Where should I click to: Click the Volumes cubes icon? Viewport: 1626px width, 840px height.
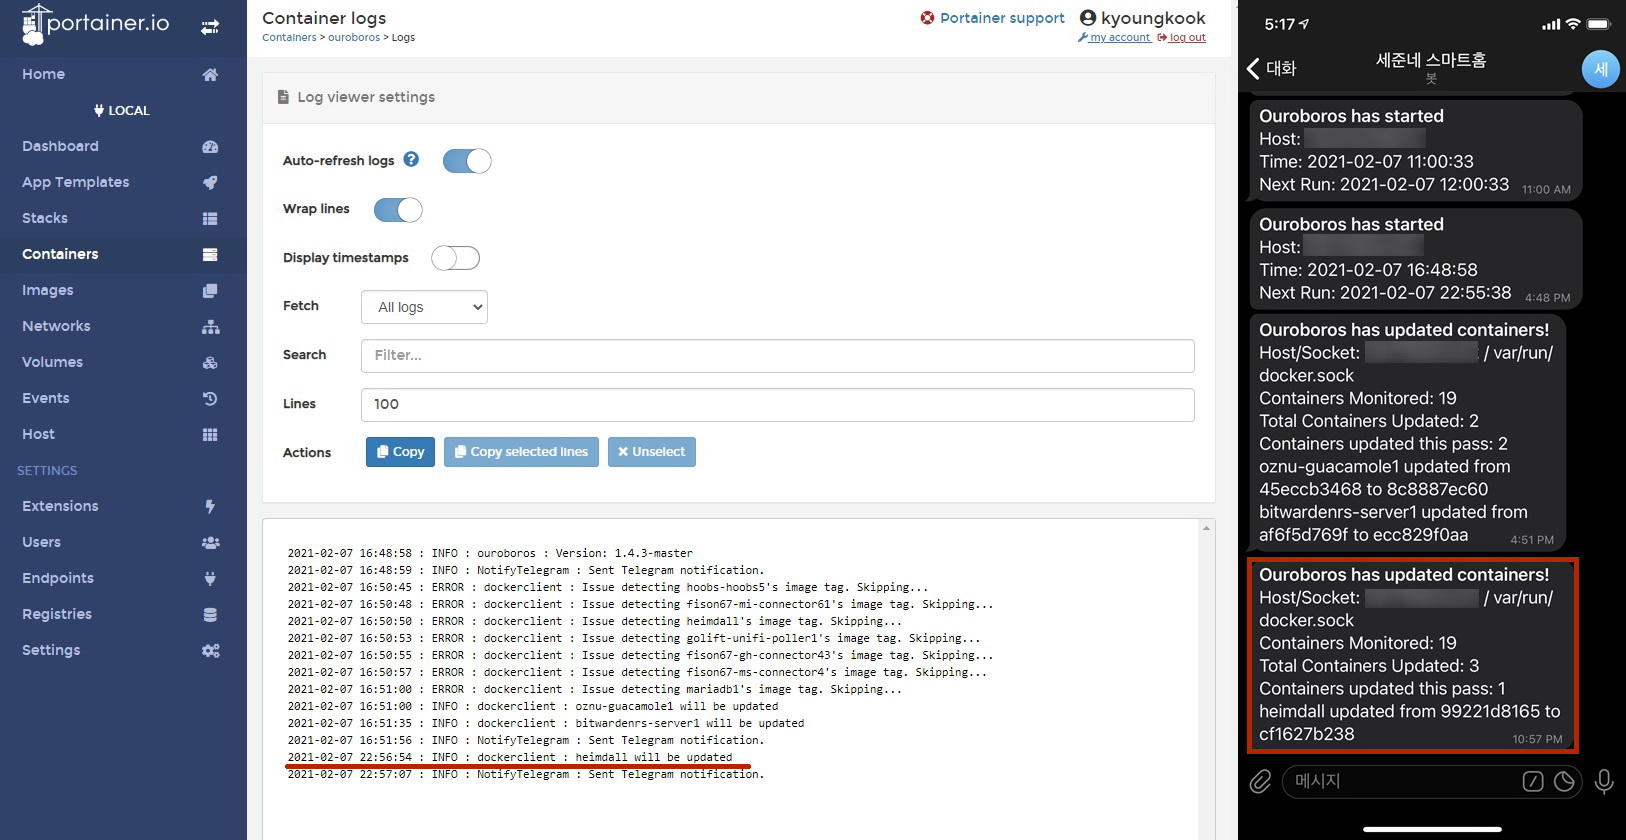pyautogui.click(x=210, y=362)
